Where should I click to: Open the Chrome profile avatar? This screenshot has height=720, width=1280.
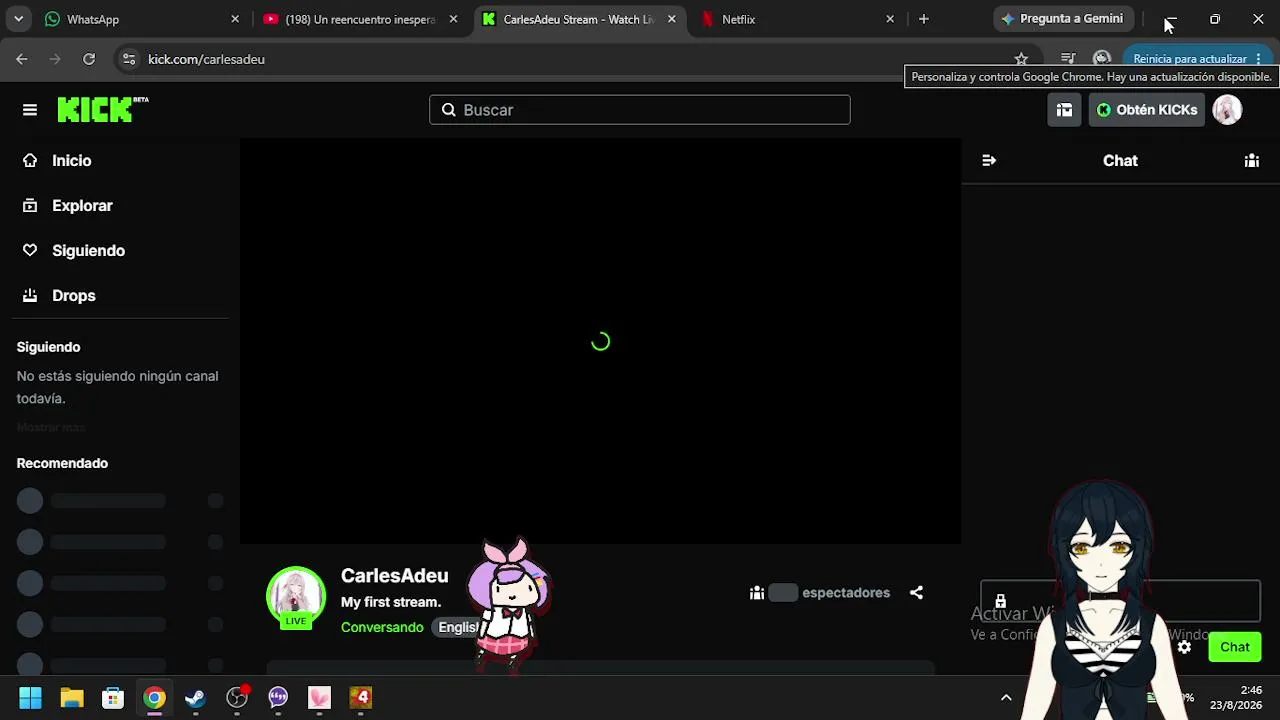pos(1102,59)
